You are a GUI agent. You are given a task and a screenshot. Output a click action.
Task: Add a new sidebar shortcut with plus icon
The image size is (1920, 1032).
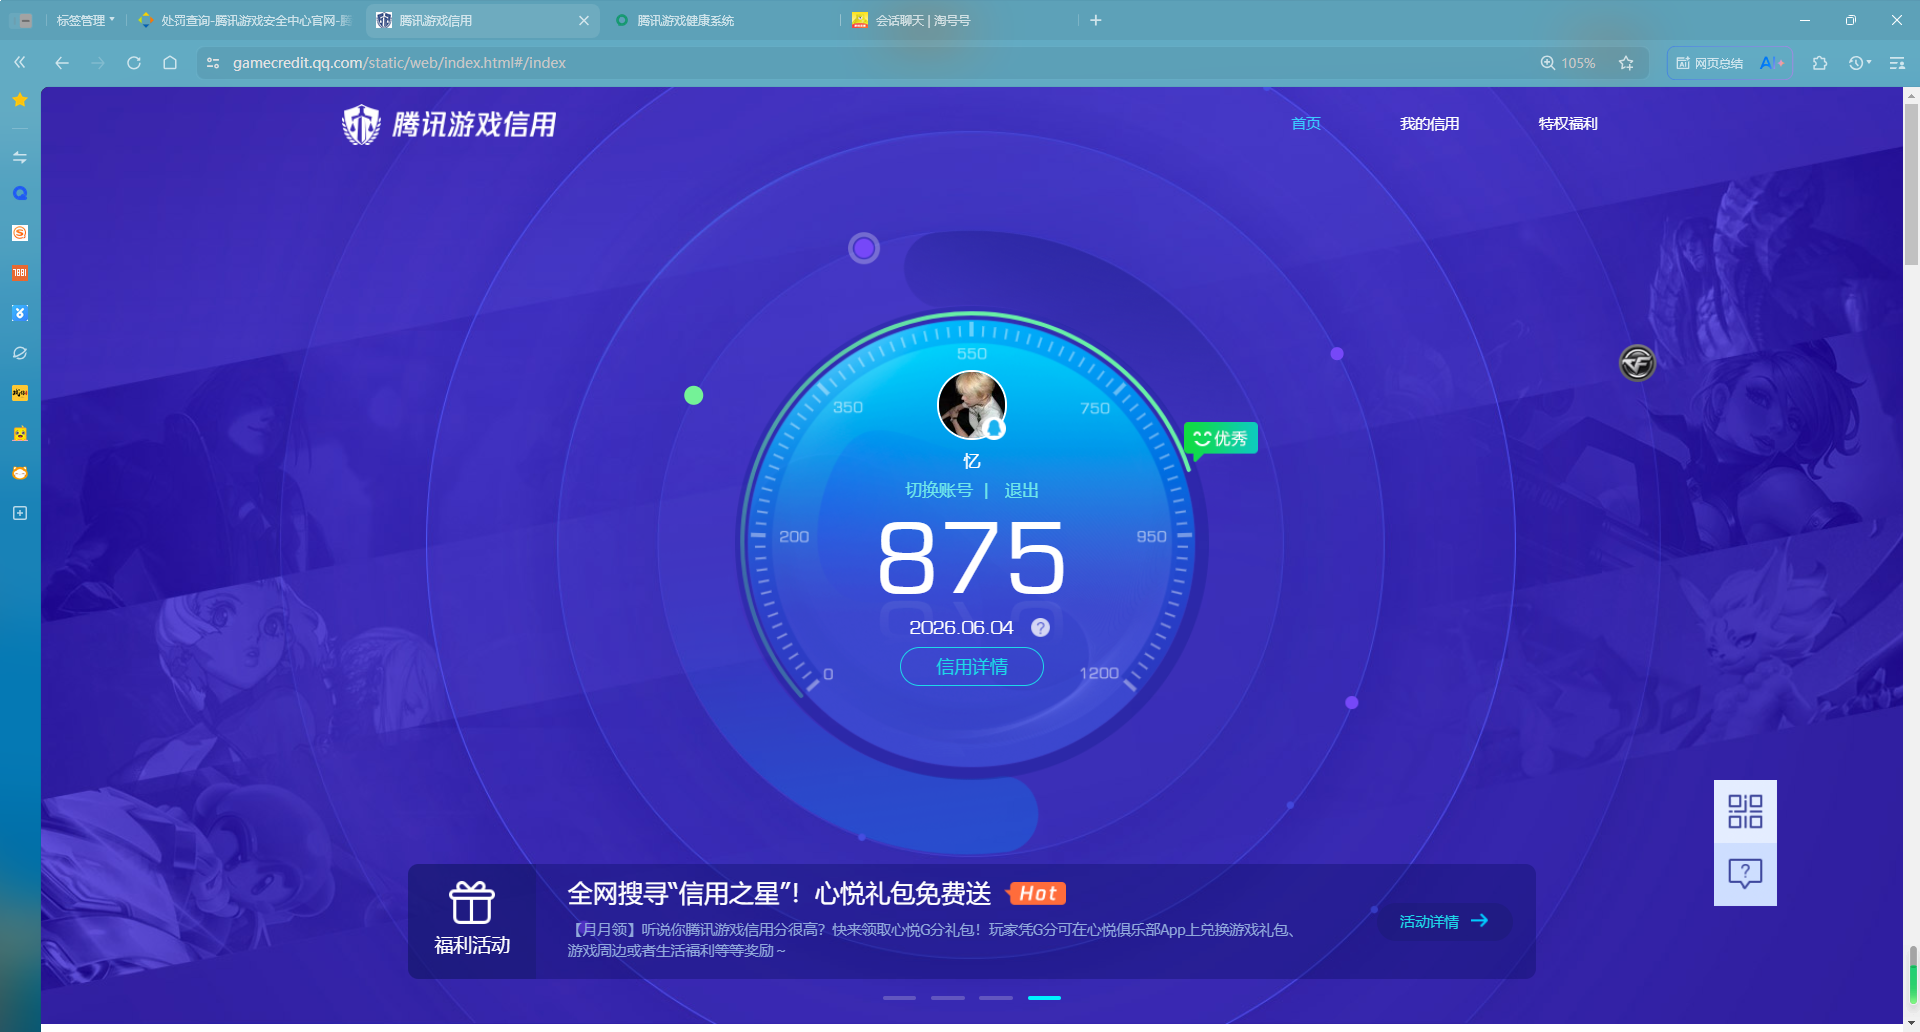[x=20, y=513]
